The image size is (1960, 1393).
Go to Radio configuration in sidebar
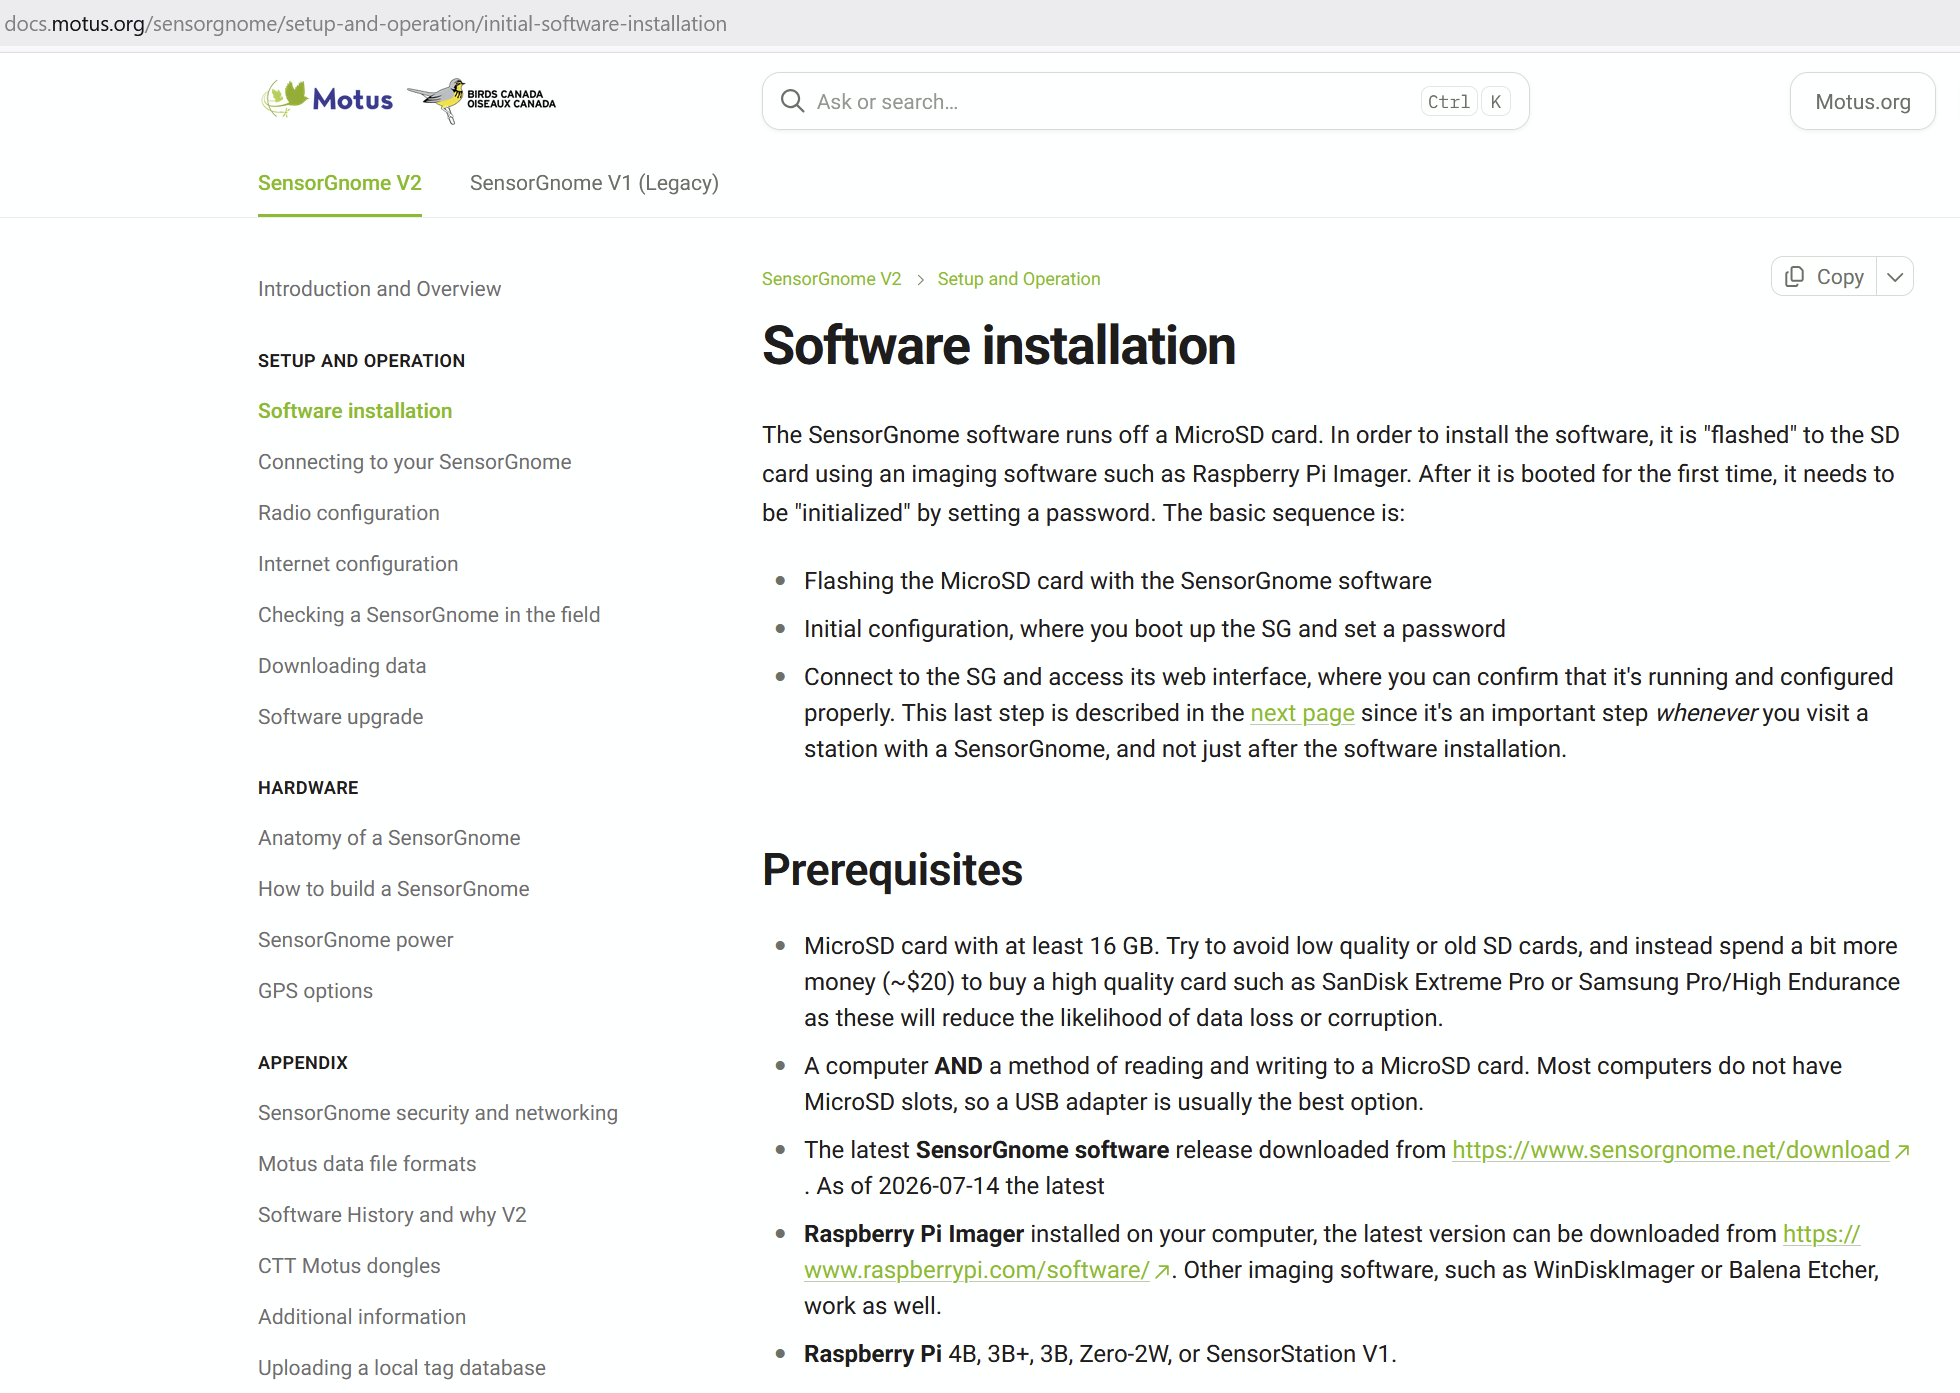pyautogui.click(x=348, y=513)
